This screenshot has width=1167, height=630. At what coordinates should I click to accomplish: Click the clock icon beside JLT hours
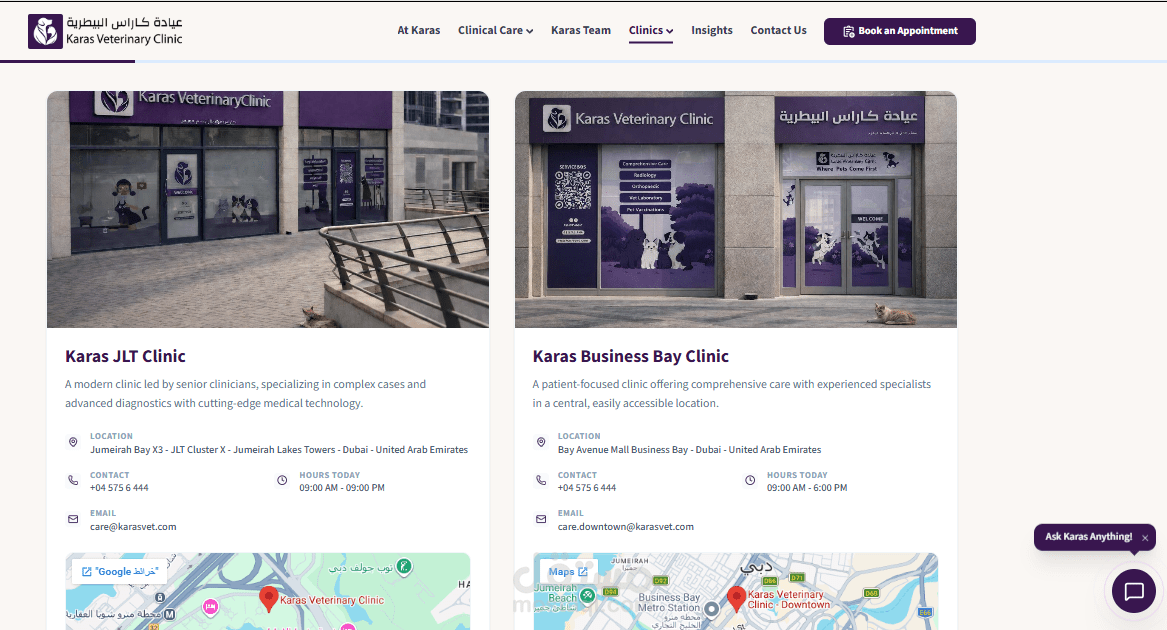click(x=282, y=480)
